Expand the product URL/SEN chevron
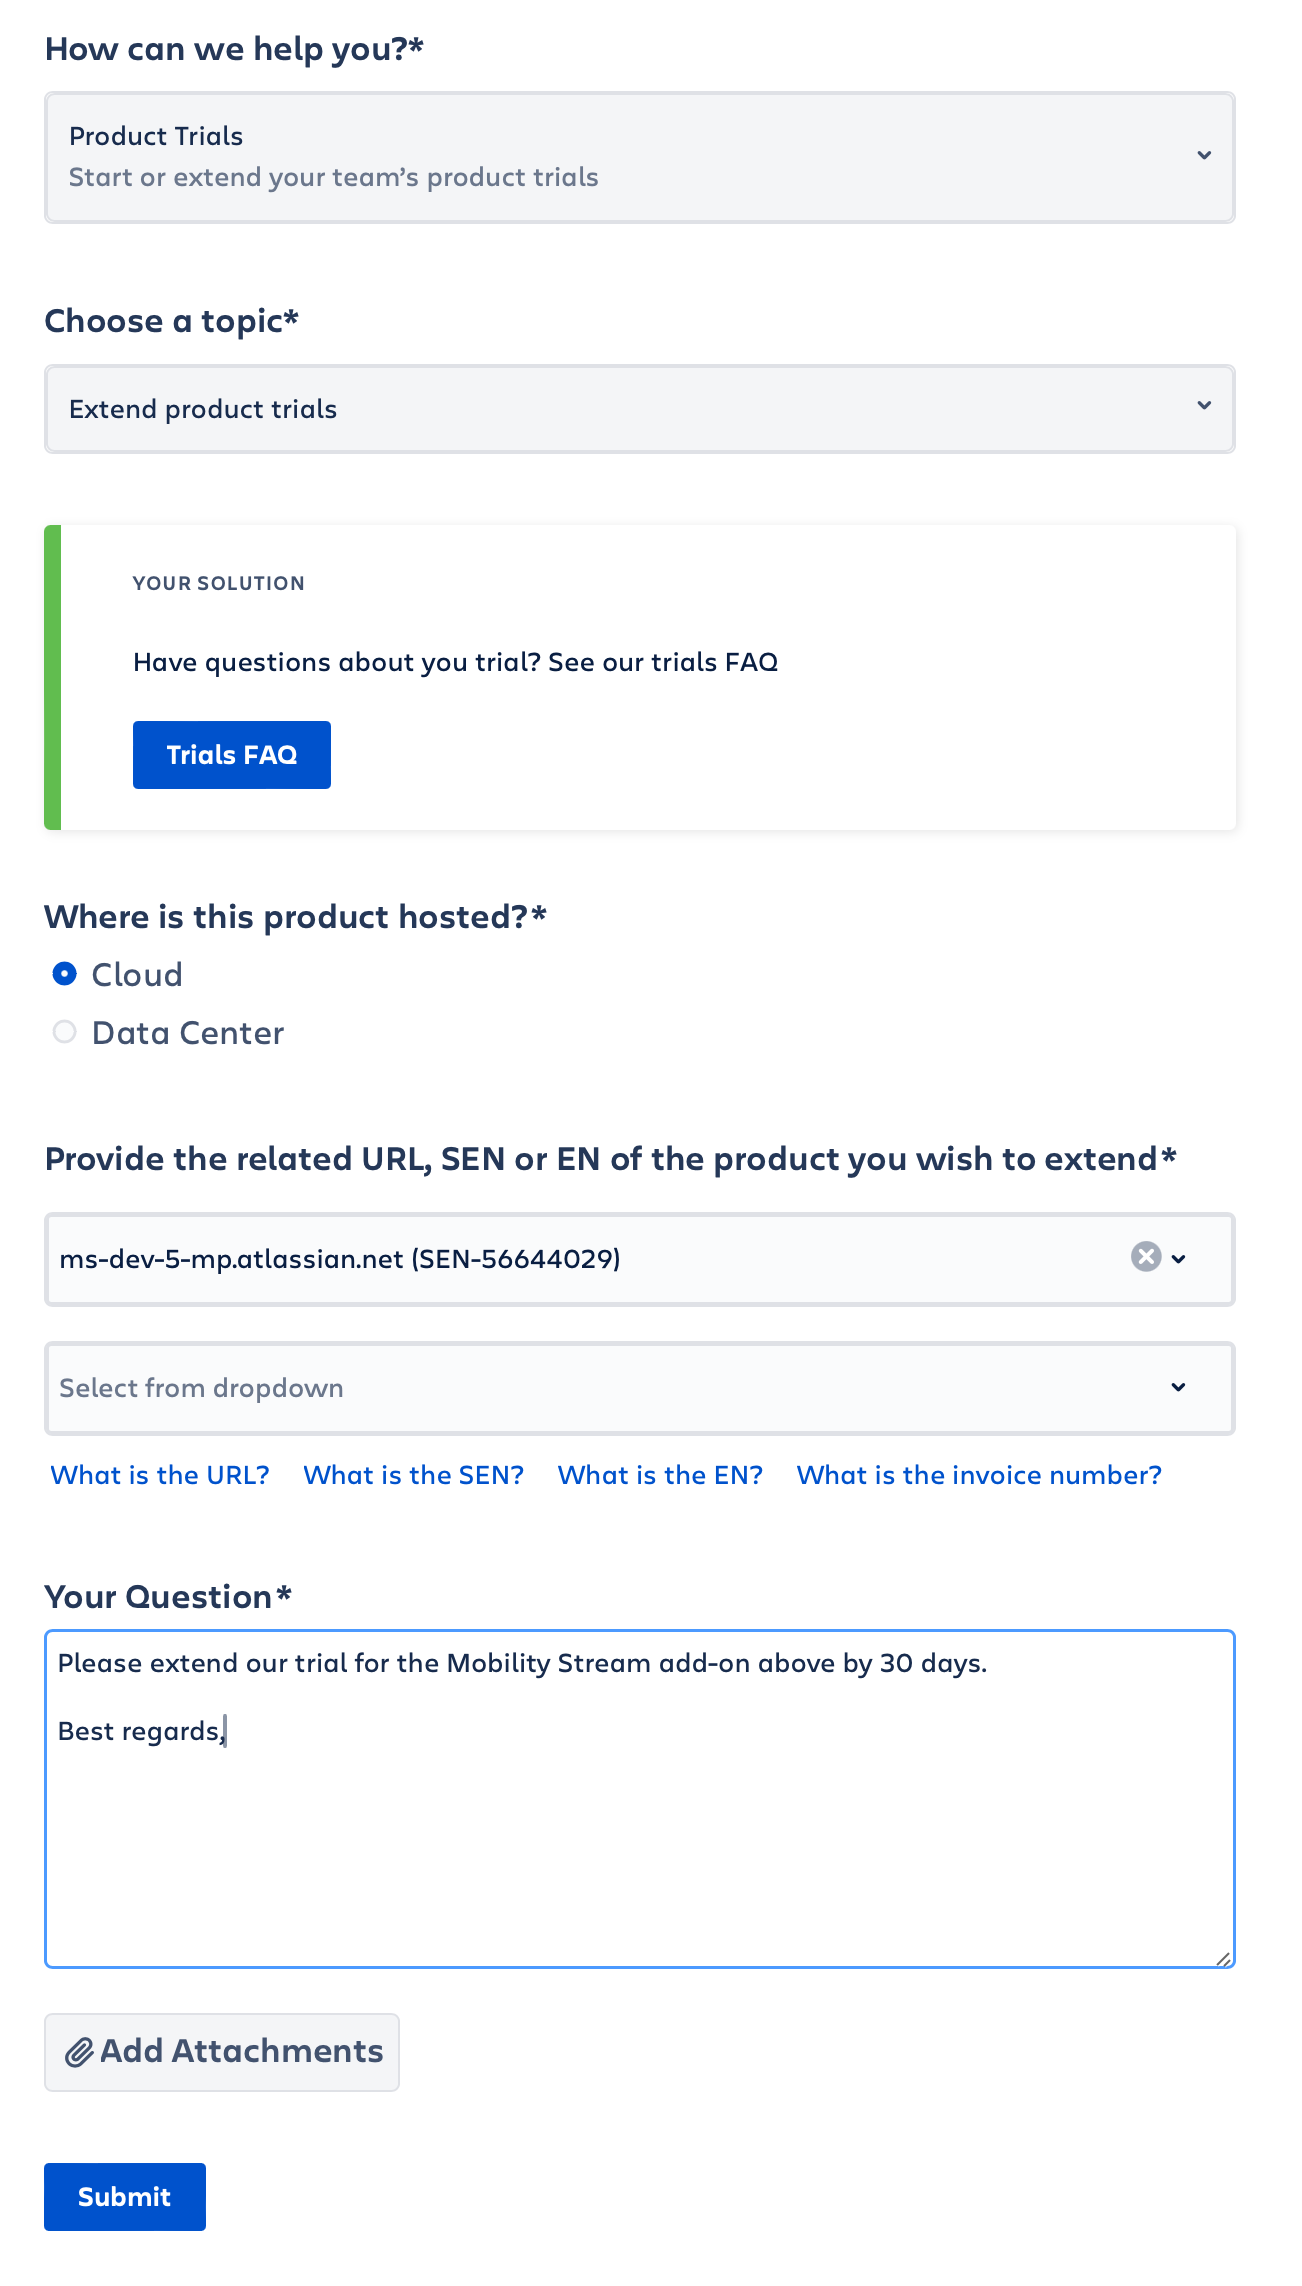This screenshot has height=2286, width=1302. 1179,1259
